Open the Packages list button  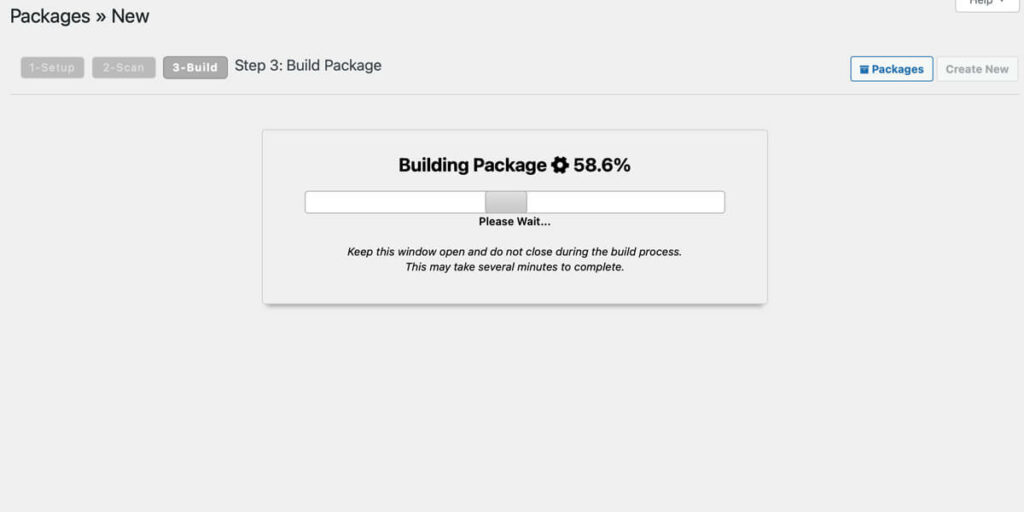point(891,69)
